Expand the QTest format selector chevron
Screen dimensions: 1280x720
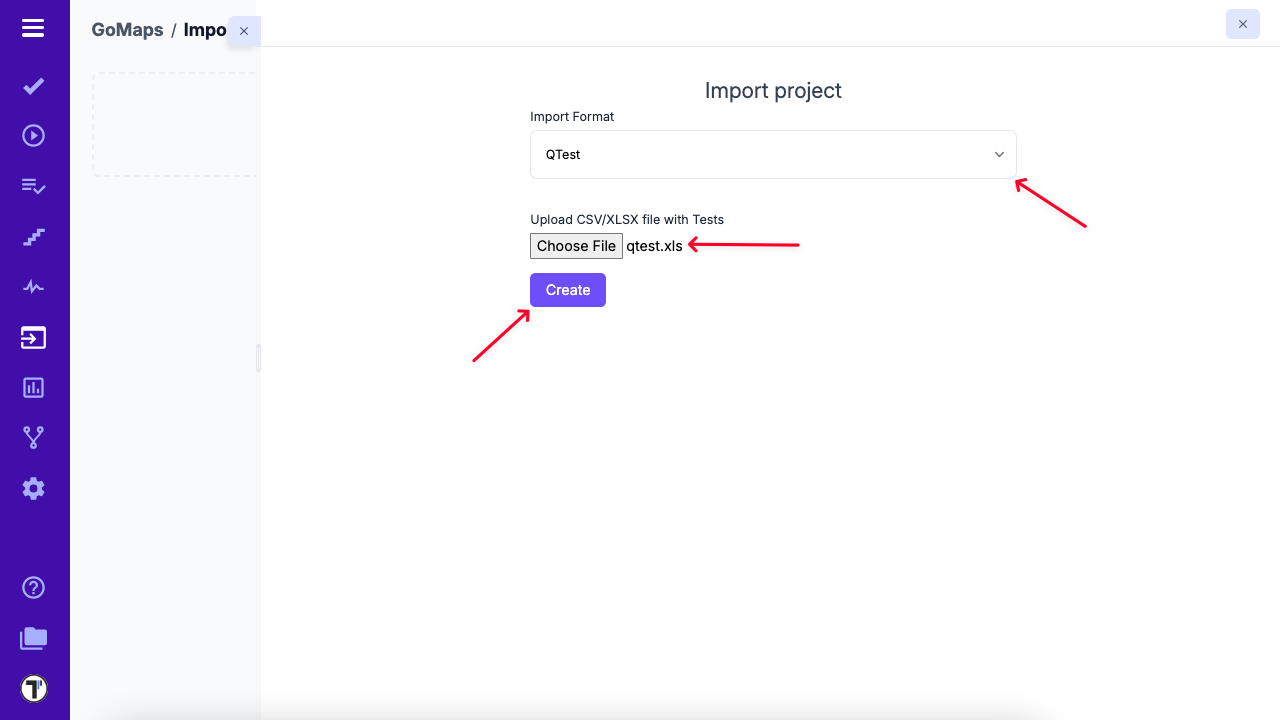[x=998, y=154]
